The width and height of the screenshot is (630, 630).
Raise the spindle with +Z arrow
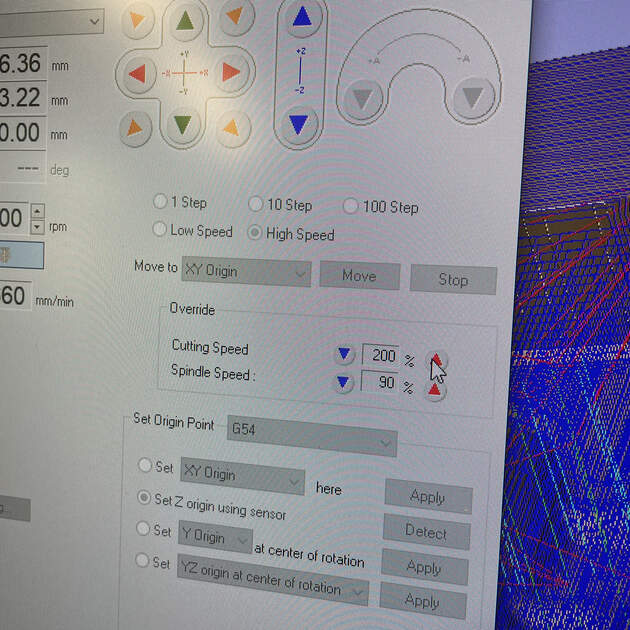click(302, 18)
